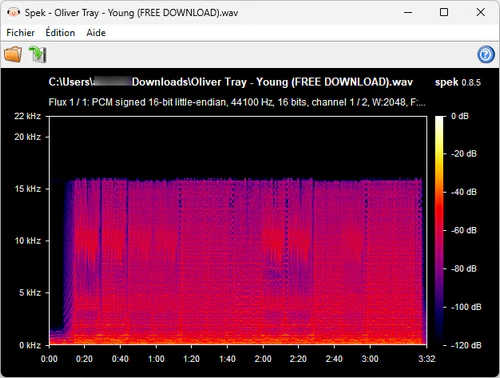Maximize the Spek window

[x=444, y=13]
